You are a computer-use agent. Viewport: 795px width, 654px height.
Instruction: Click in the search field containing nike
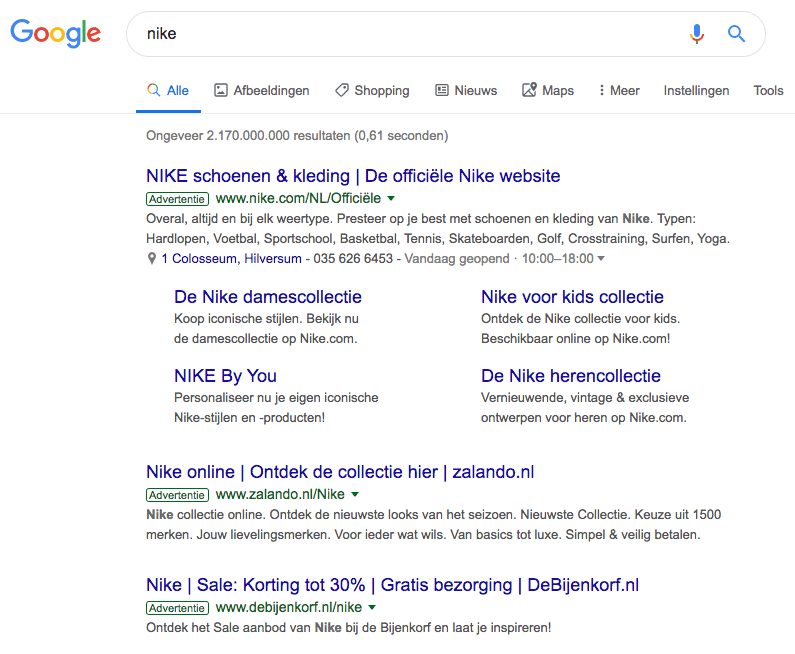[x=400, y=34]
